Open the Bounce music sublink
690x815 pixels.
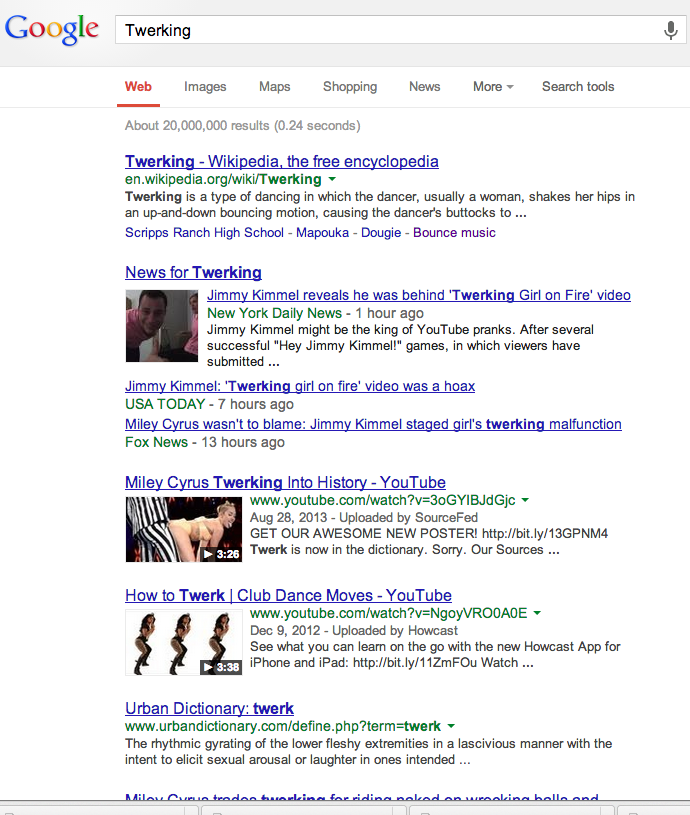454,233
